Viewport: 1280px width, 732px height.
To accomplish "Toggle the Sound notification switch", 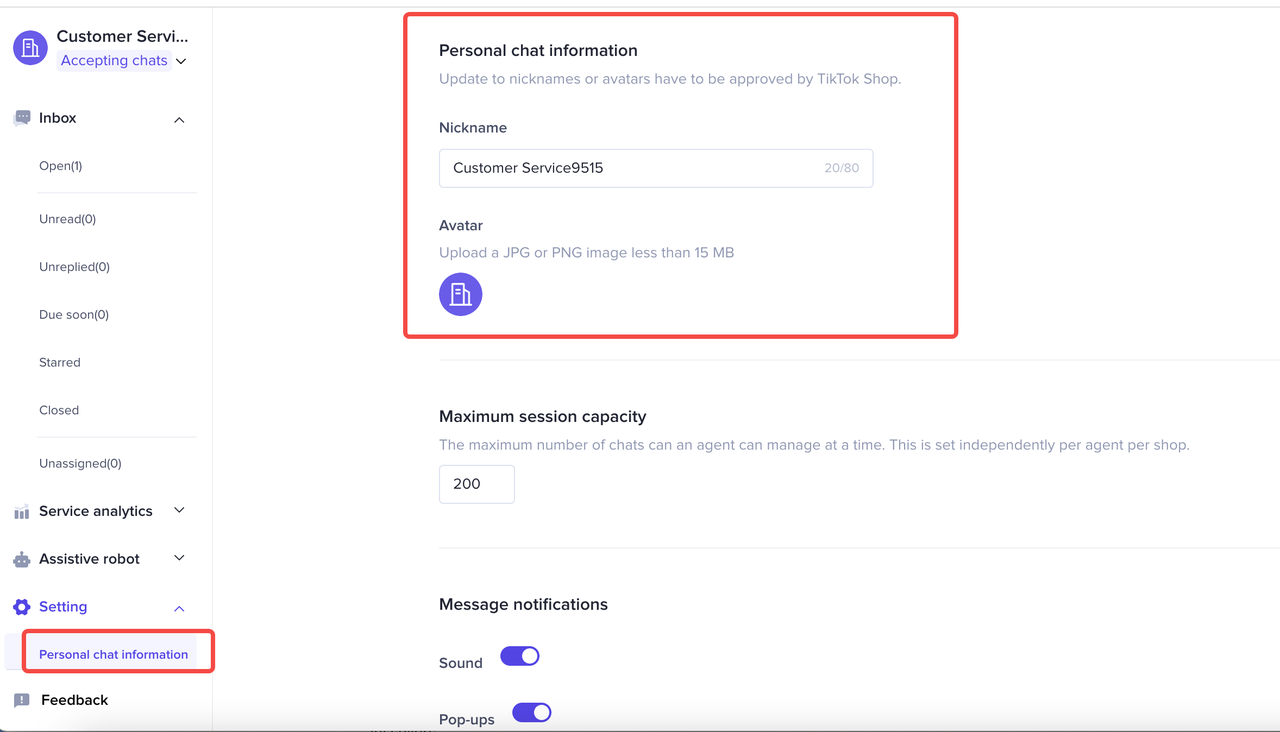I will click(520, 656).
